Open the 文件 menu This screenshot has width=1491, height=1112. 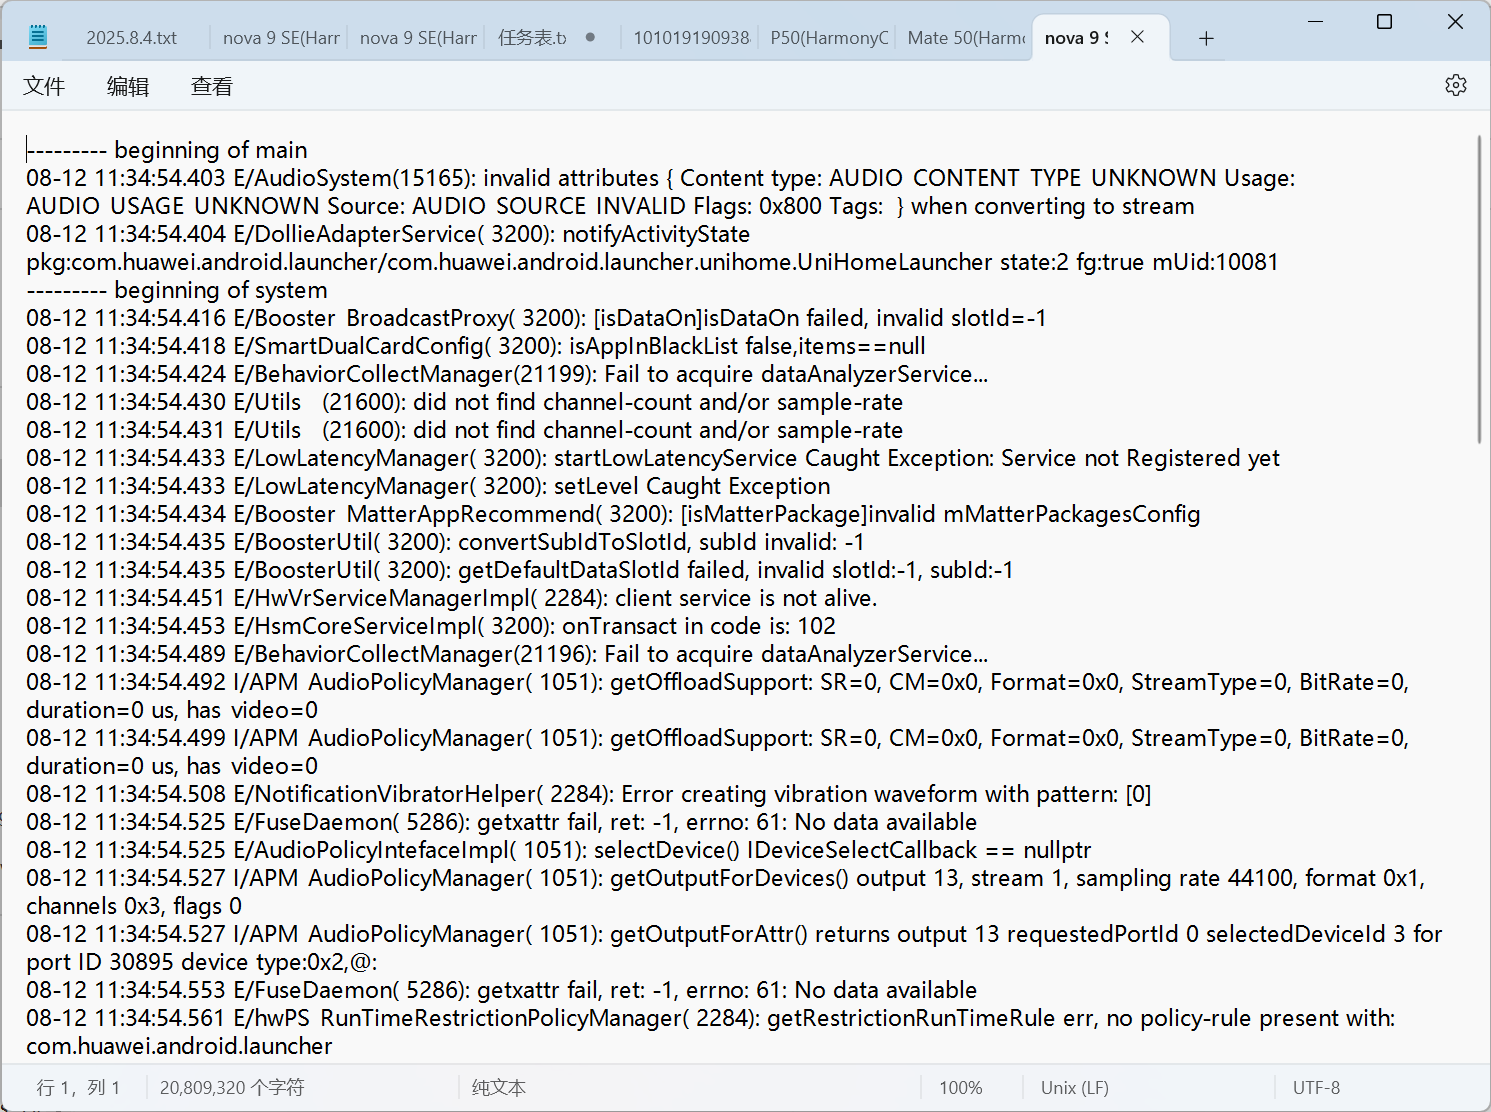coord(44,86)
